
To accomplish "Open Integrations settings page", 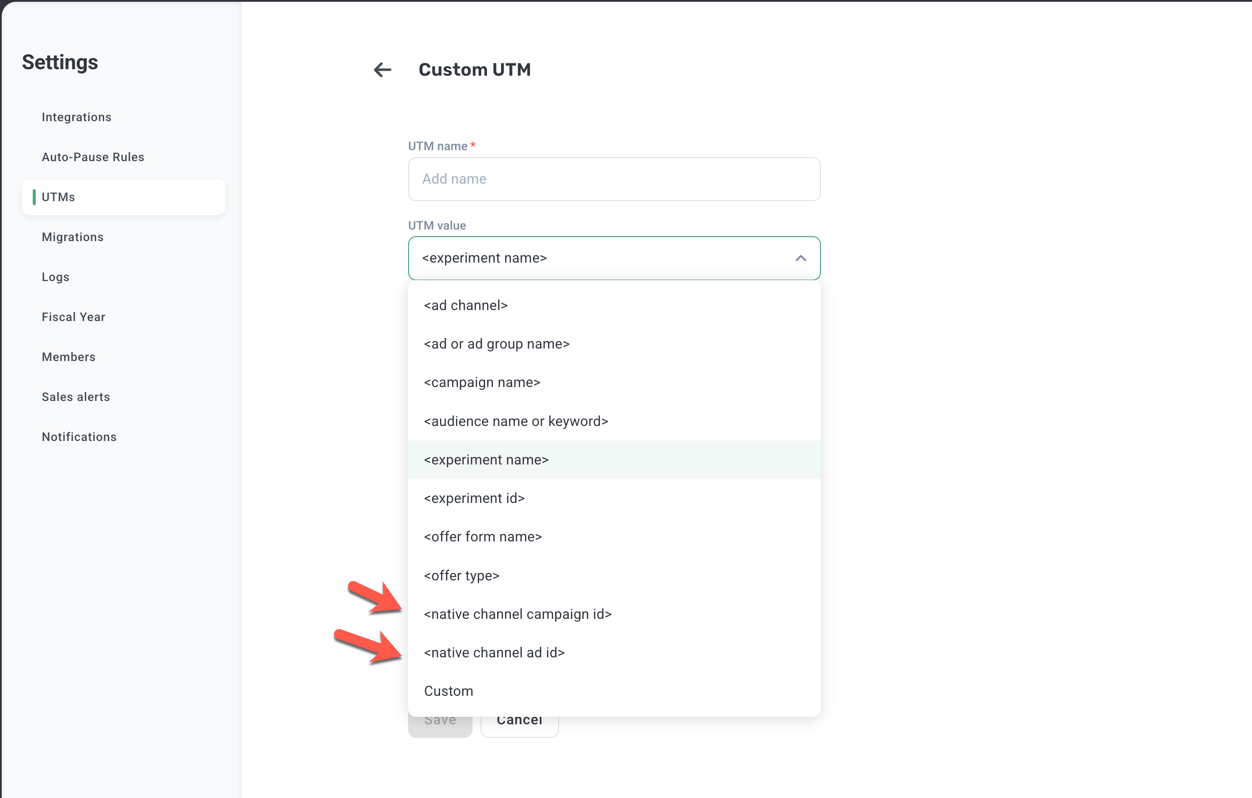I will [x=77, y=117].
